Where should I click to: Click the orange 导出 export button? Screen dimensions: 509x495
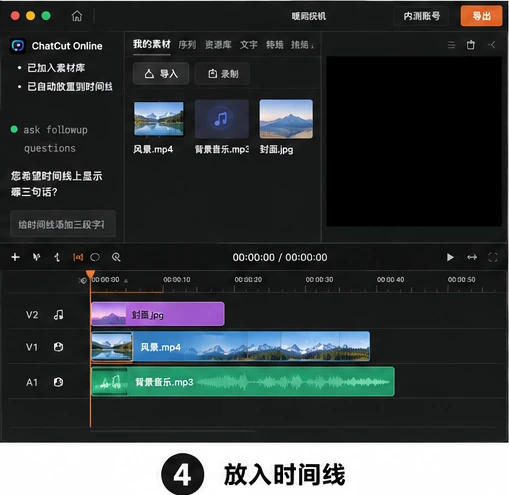point(481,16)
